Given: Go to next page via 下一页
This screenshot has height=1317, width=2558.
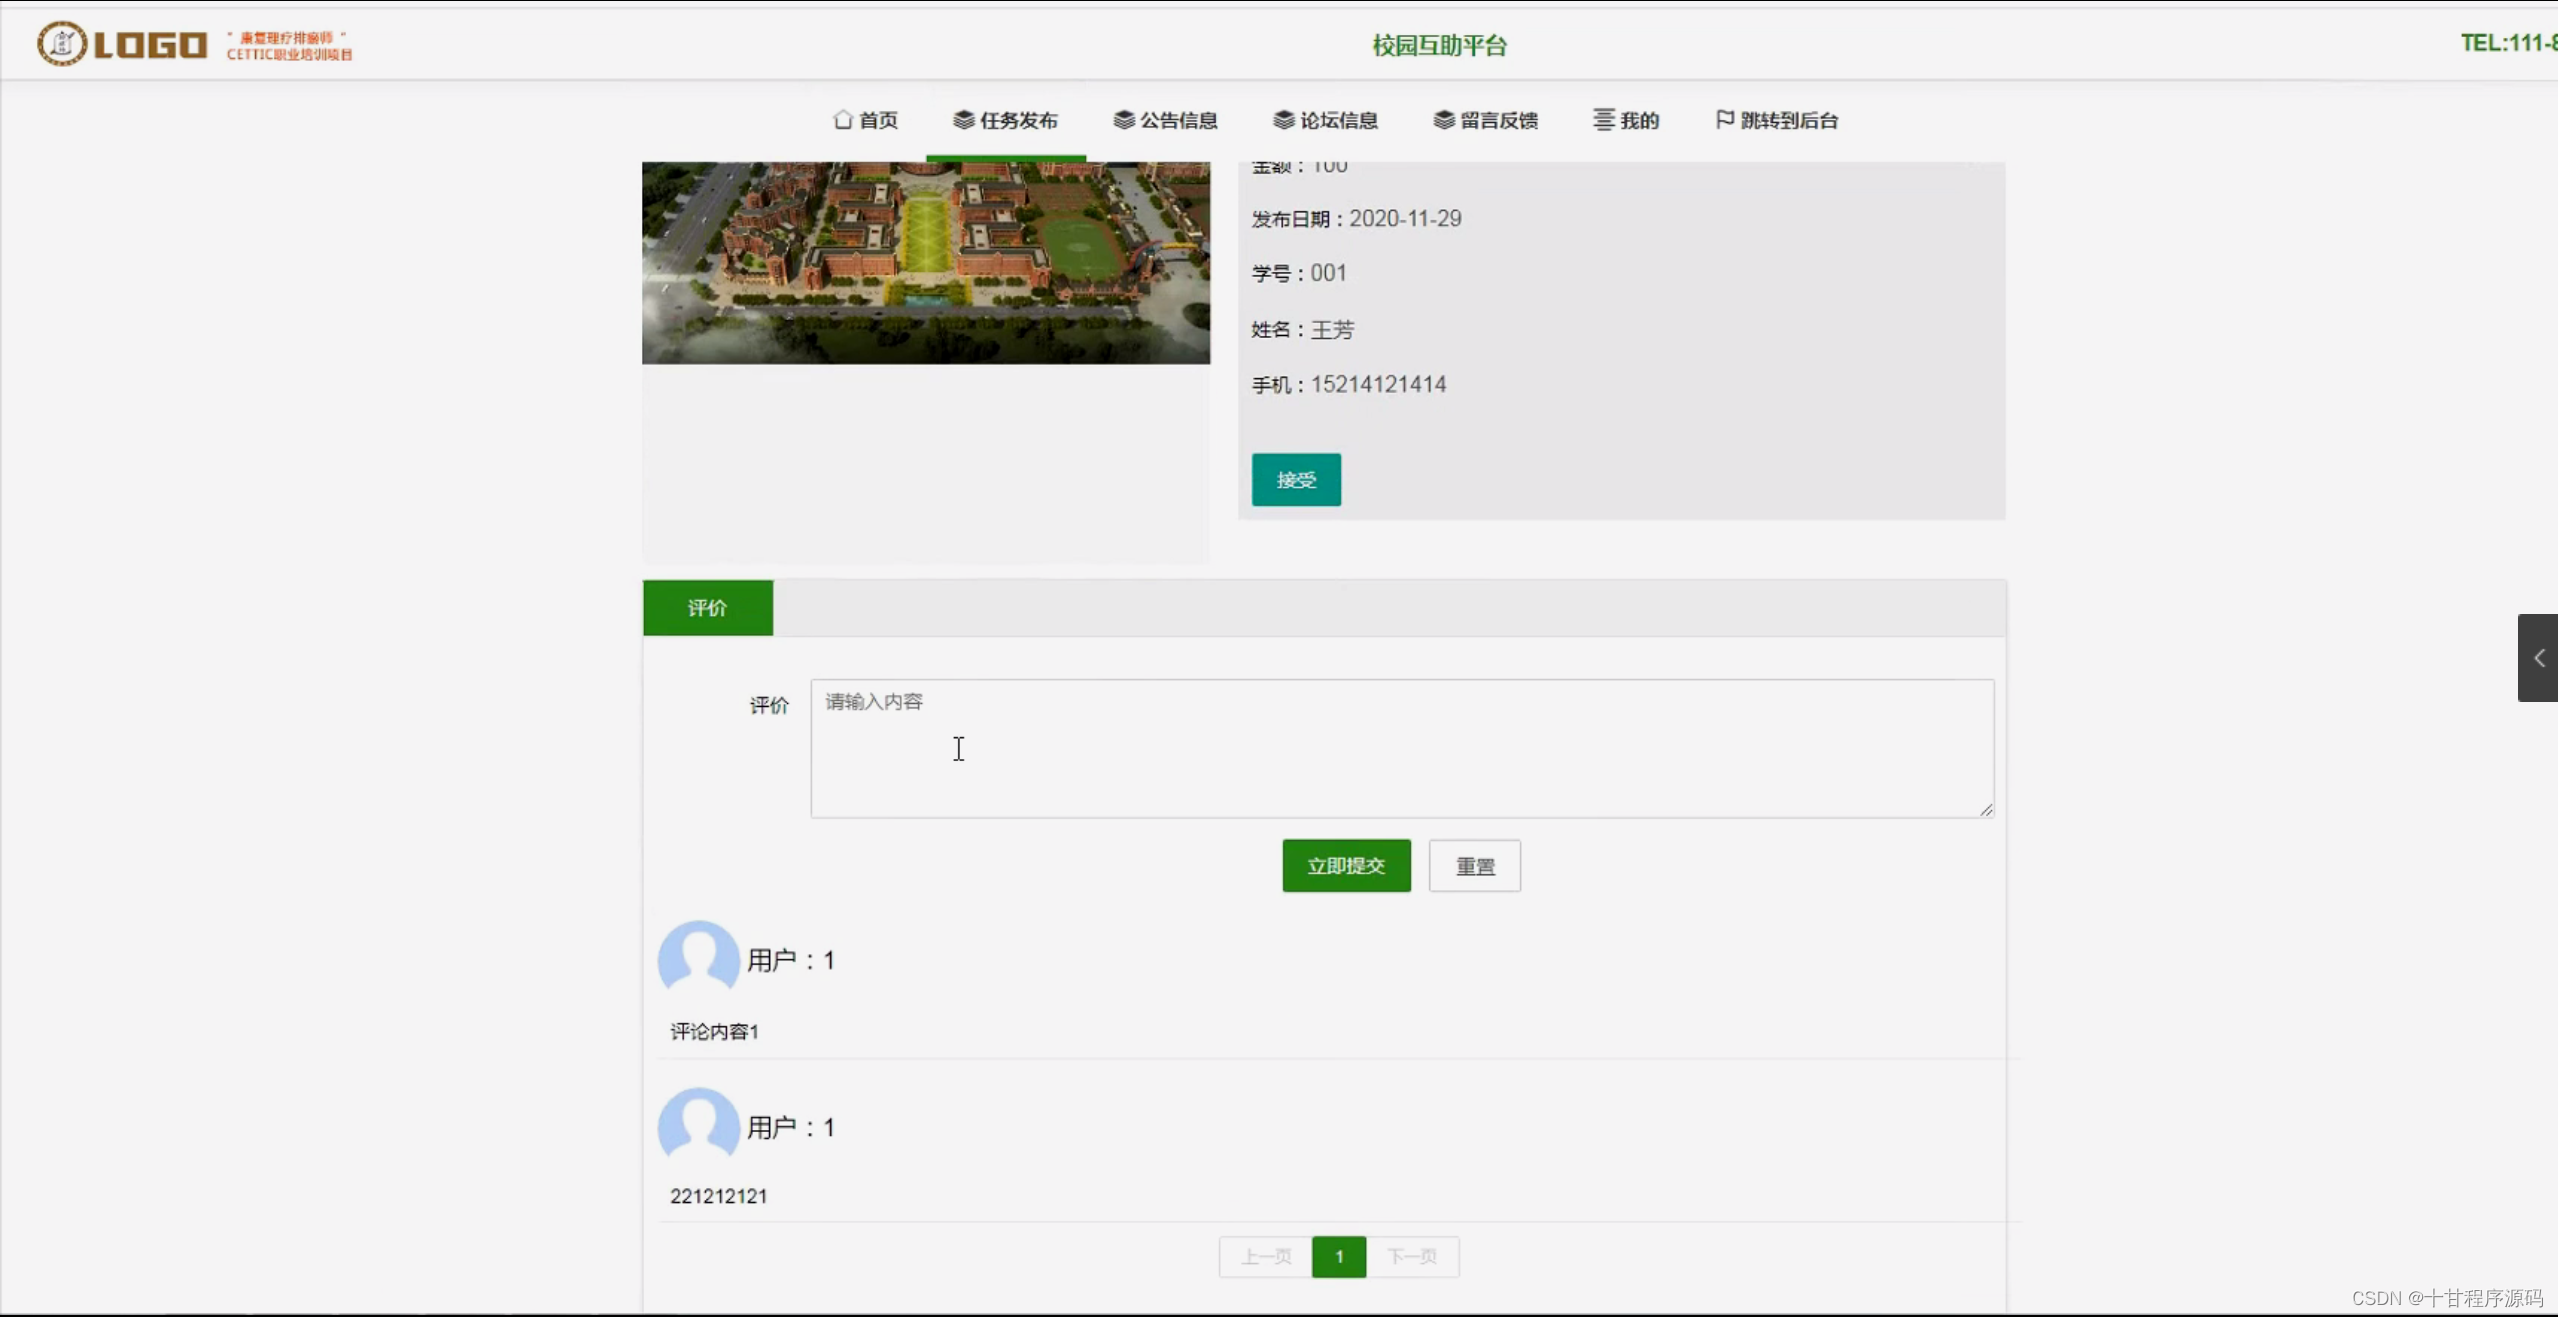Looking at the screenshot, I should pos(1413,1257).
